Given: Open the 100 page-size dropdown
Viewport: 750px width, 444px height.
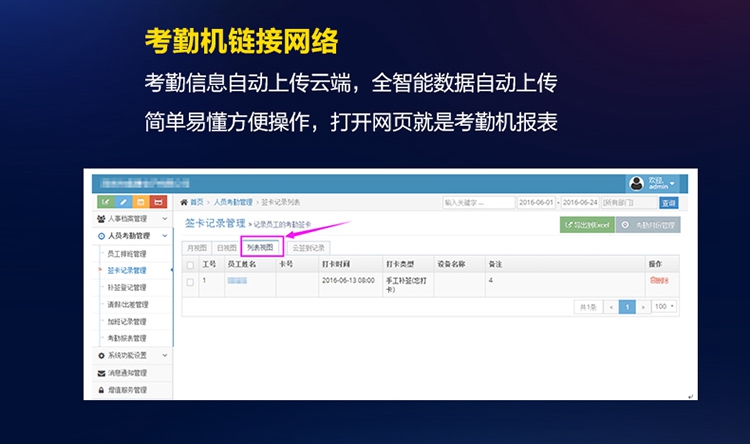Looking at the screenshot, I should click(664, 307).
